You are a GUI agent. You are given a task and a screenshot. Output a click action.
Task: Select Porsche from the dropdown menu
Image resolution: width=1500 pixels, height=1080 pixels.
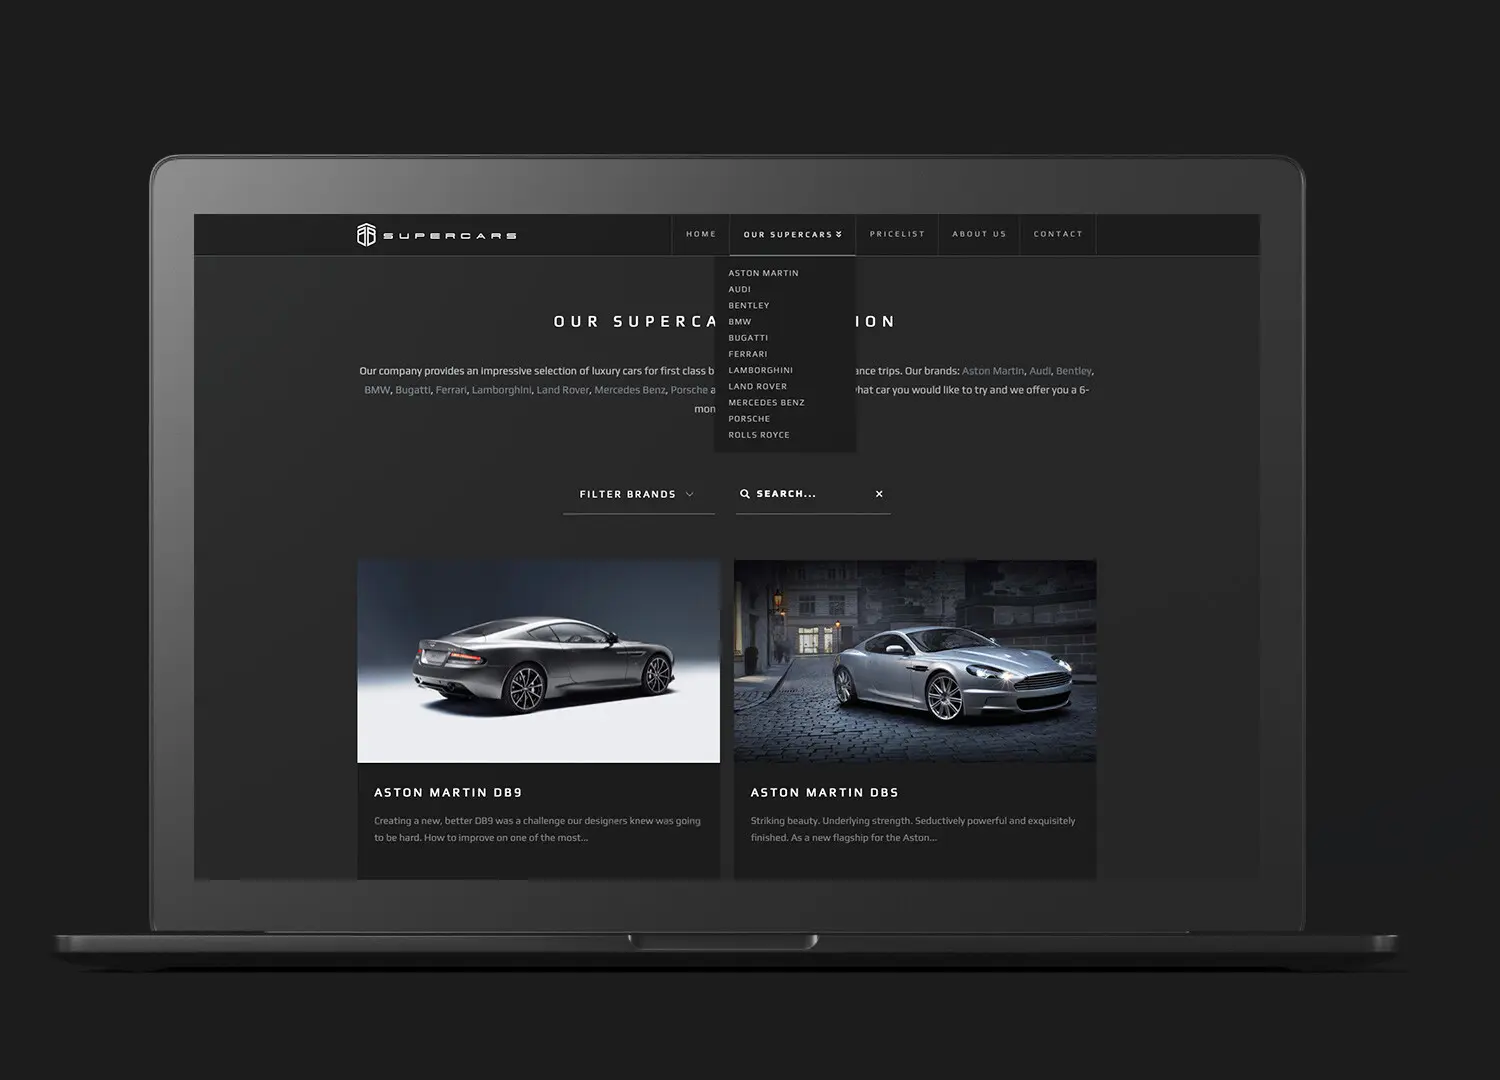[x=749, y=419]
